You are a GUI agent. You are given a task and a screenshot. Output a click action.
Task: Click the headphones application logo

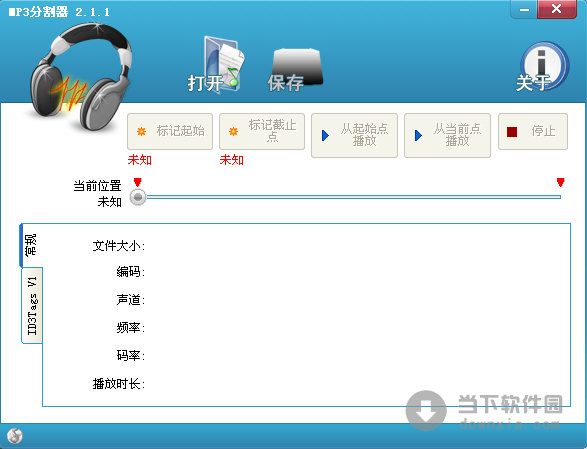pos(80,77)
